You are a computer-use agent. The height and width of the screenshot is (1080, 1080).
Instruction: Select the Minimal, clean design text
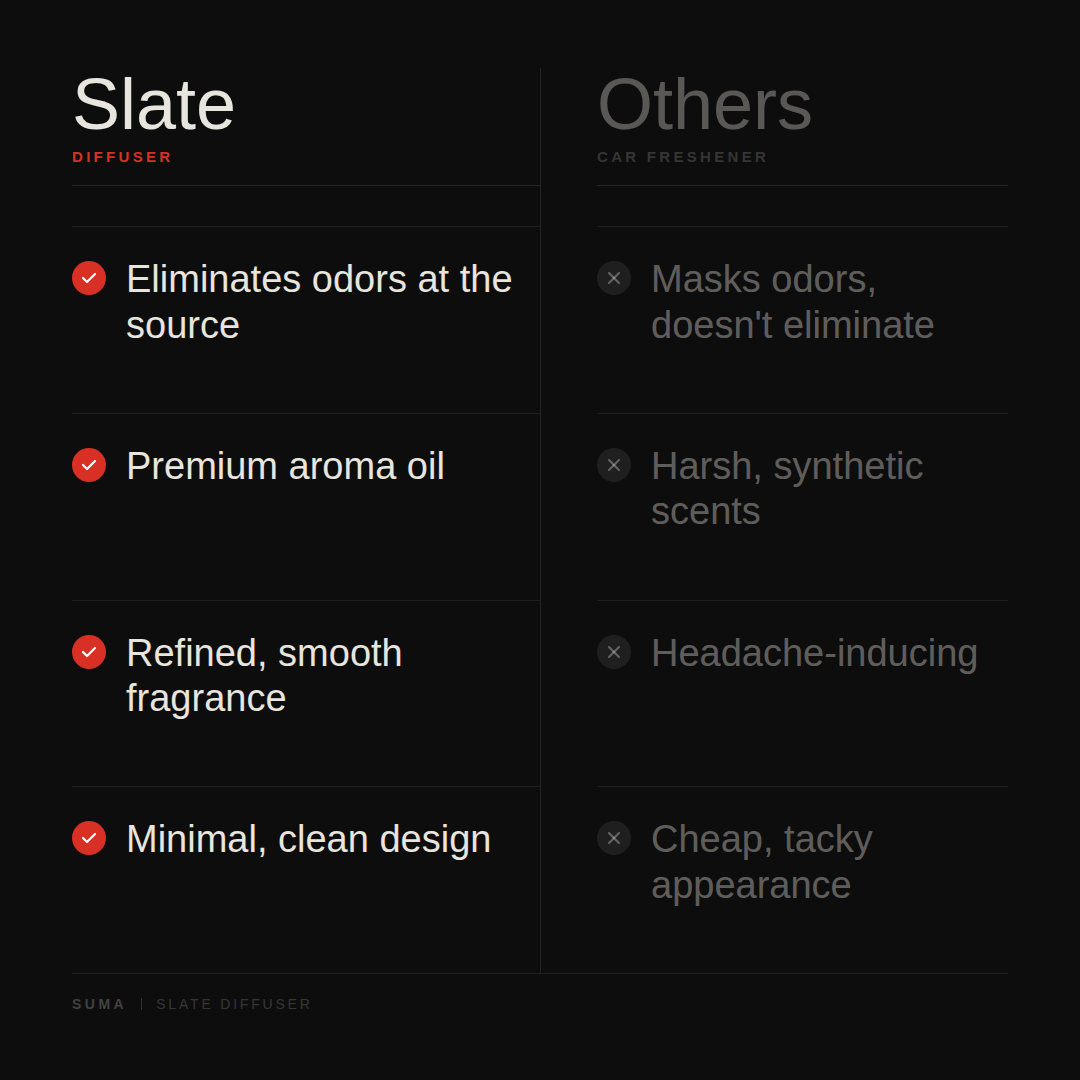[x=308, y=839]
